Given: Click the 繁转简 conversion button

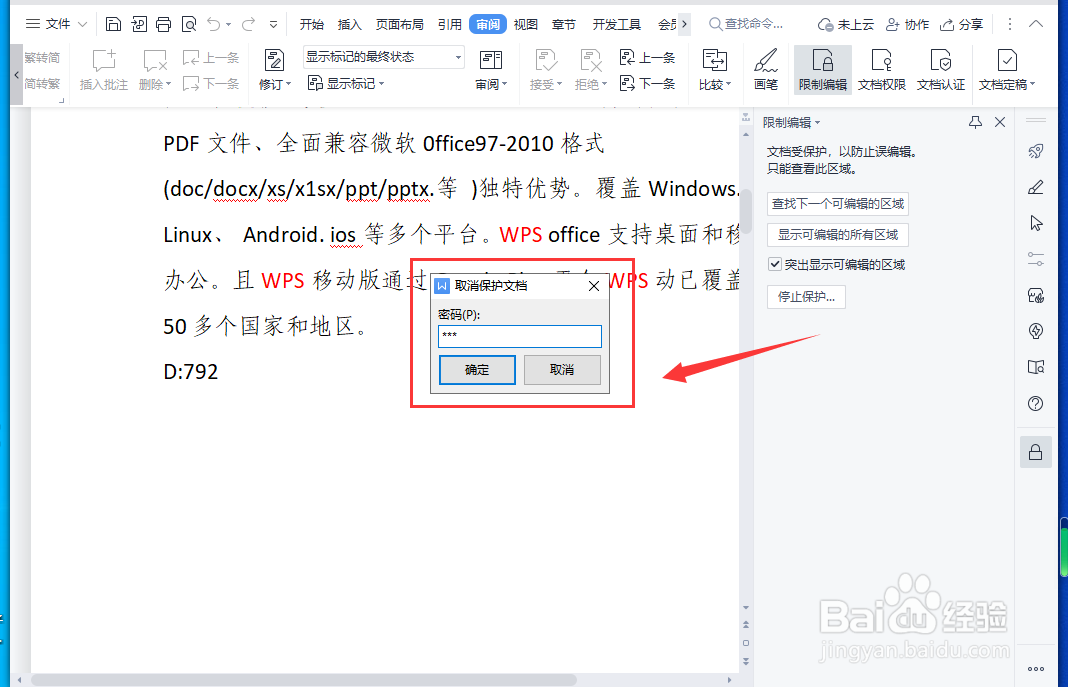Looking at the screenshot, I should (x=42, y=58).
